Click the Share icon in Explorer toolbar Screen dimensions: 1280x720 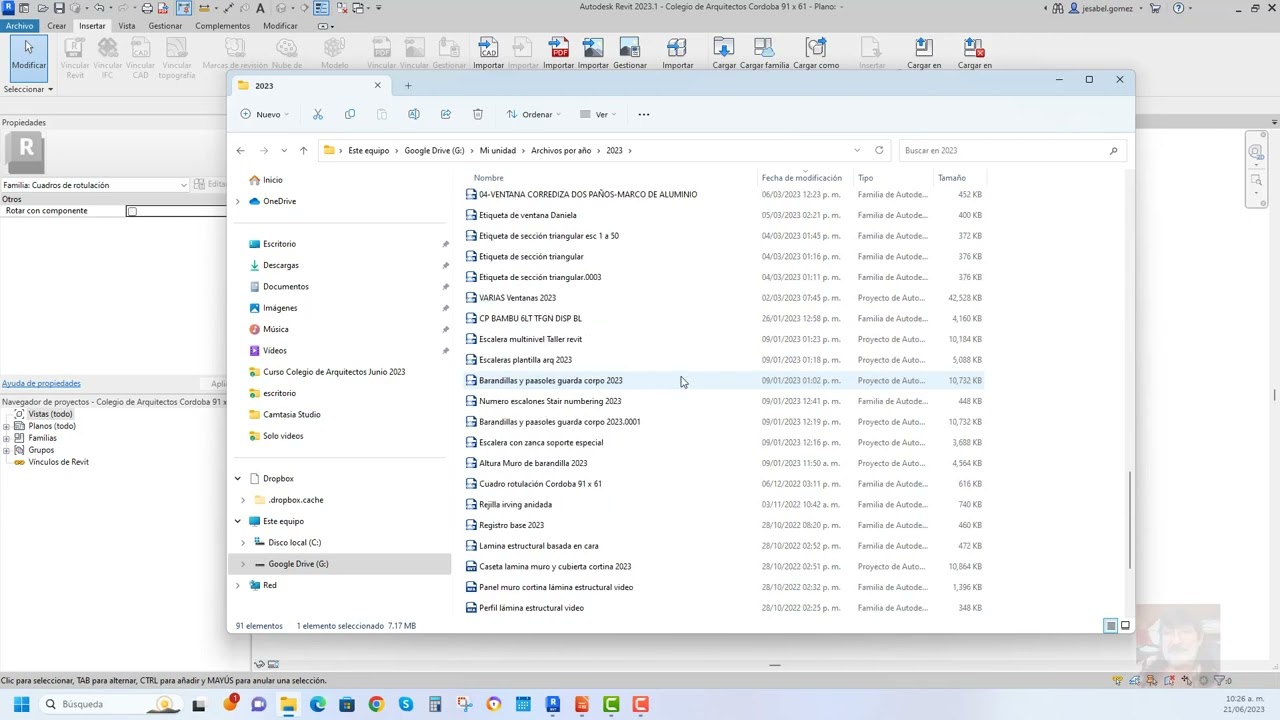coord(446,114)
